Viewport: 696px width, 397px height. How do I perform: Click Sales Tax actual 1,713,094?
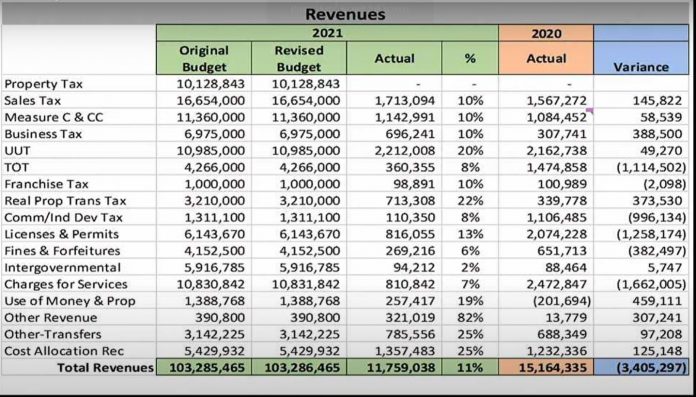405,101
